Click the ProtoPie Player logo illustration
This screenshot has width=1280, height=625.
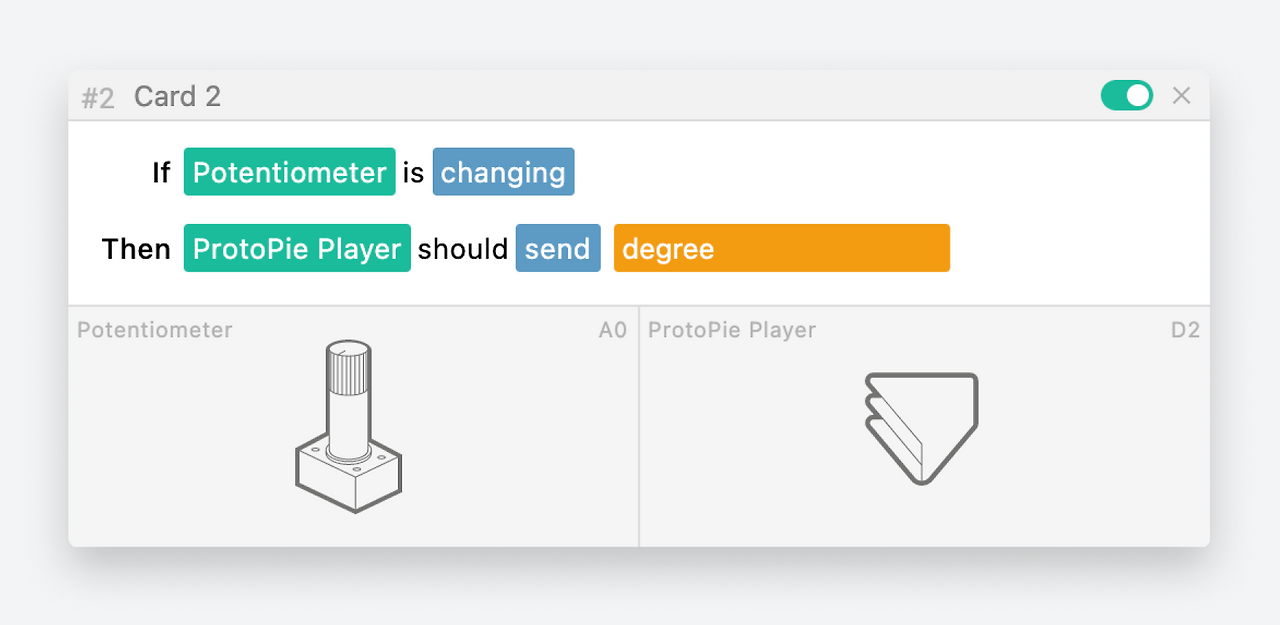(921, 429)
